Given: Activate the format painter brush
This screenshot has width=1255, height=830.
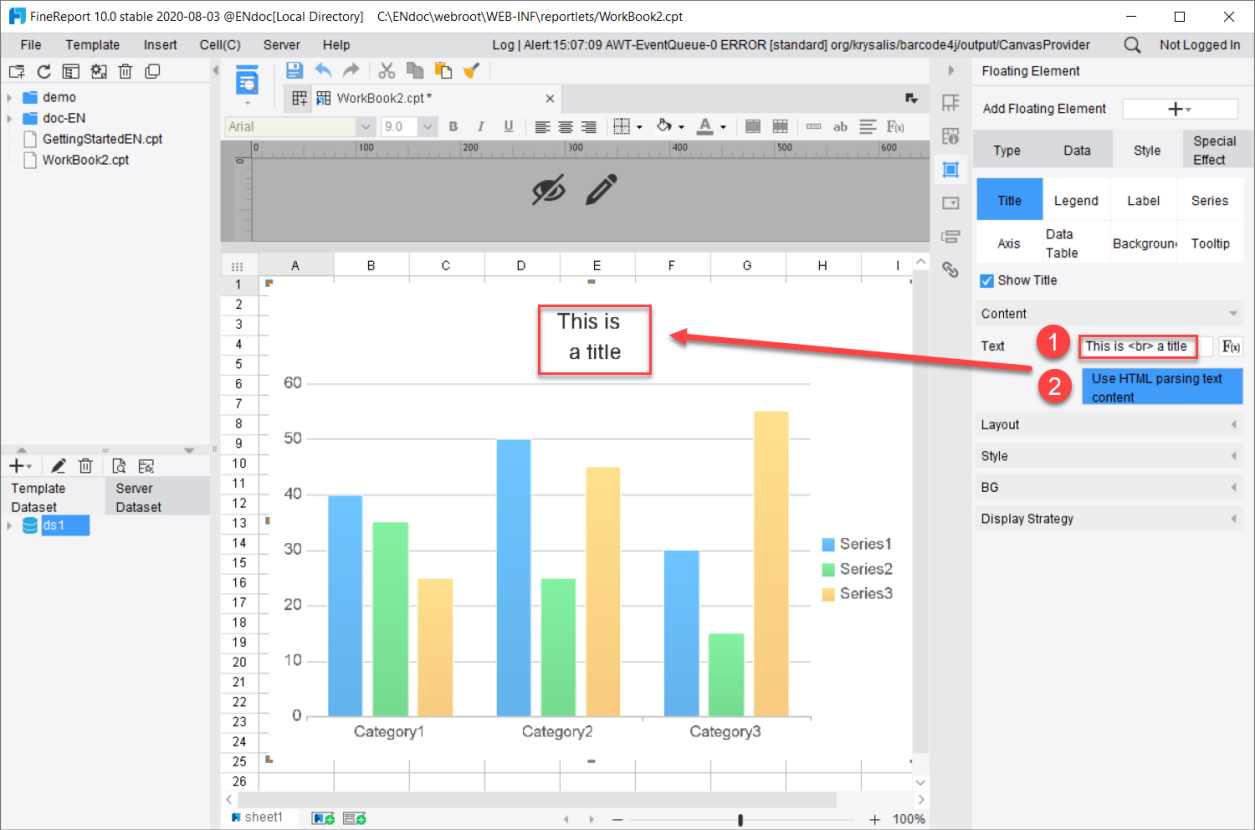Looking at the screenshot, I should tap(471, 70).
